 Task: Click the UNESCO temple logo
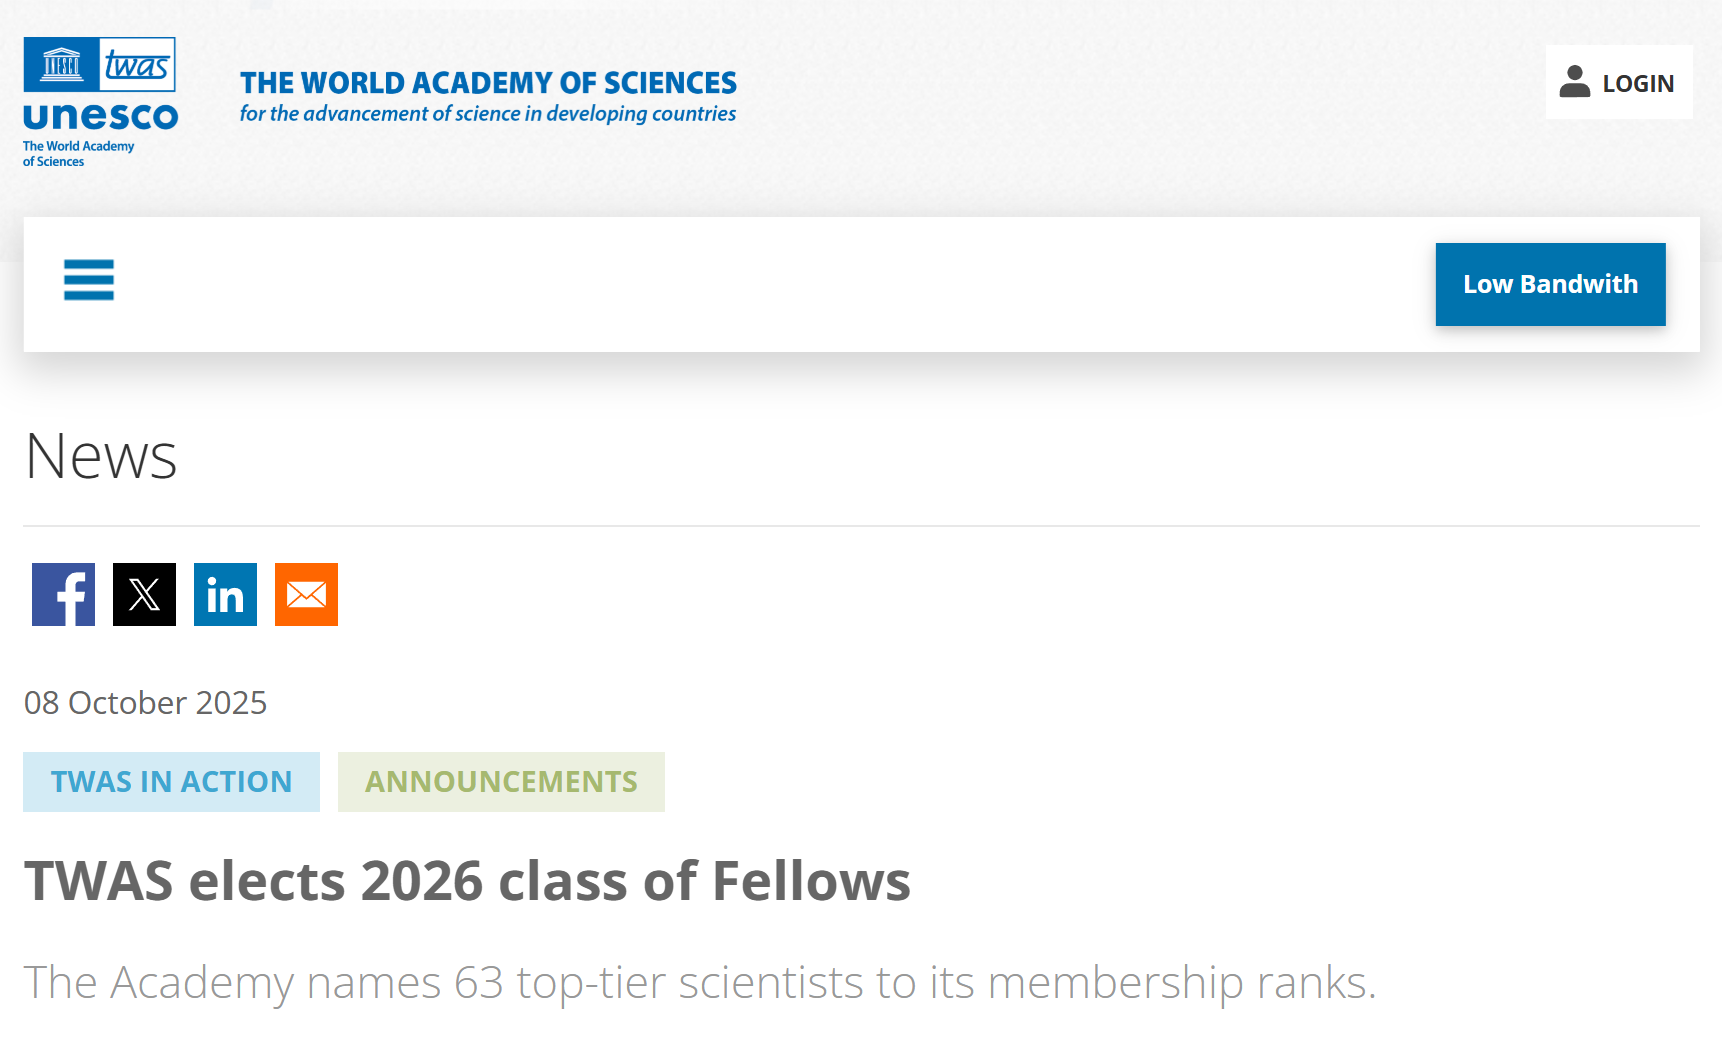click(x=61, y=65)
